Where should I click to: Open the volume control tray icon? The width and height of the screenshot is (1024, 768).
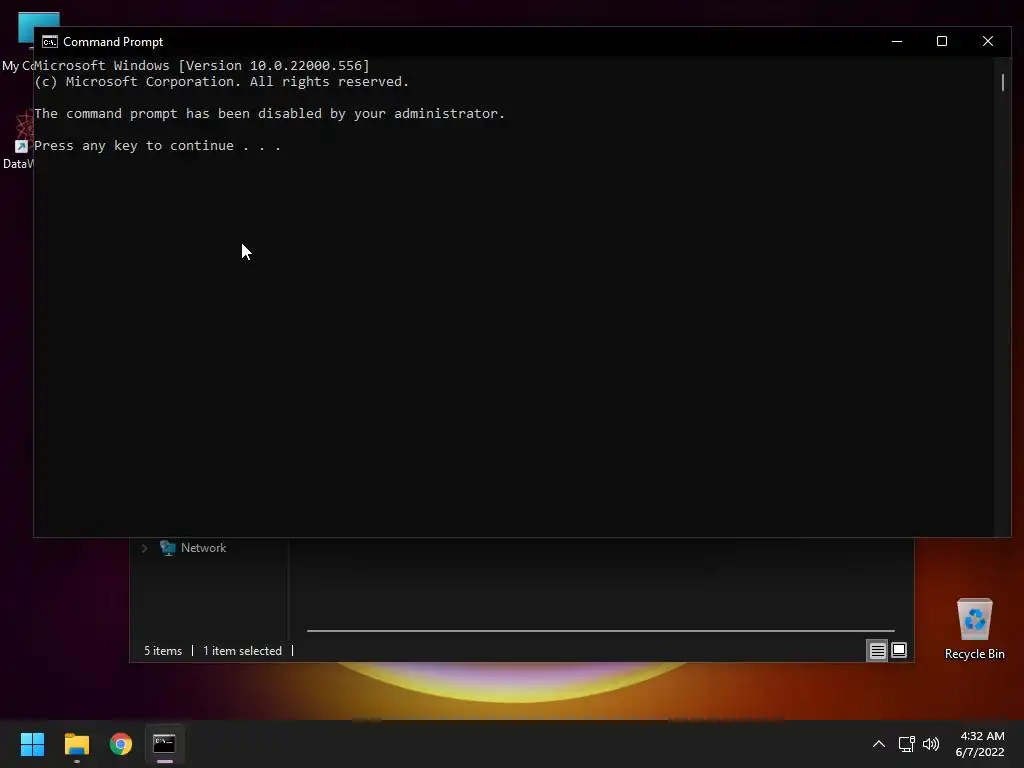[x=931, y=744]
